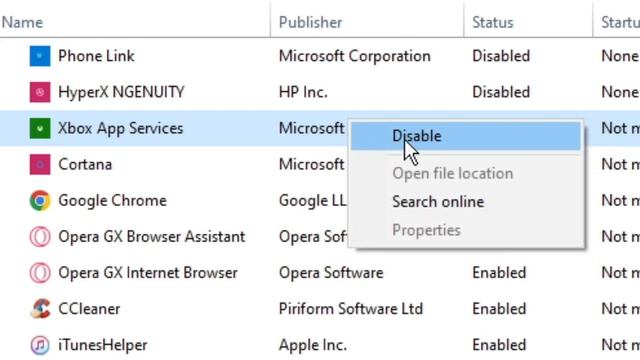The image size is (640, 360).
Task: Select the HyperX NGENUITY icon
Action: [40, 92]
